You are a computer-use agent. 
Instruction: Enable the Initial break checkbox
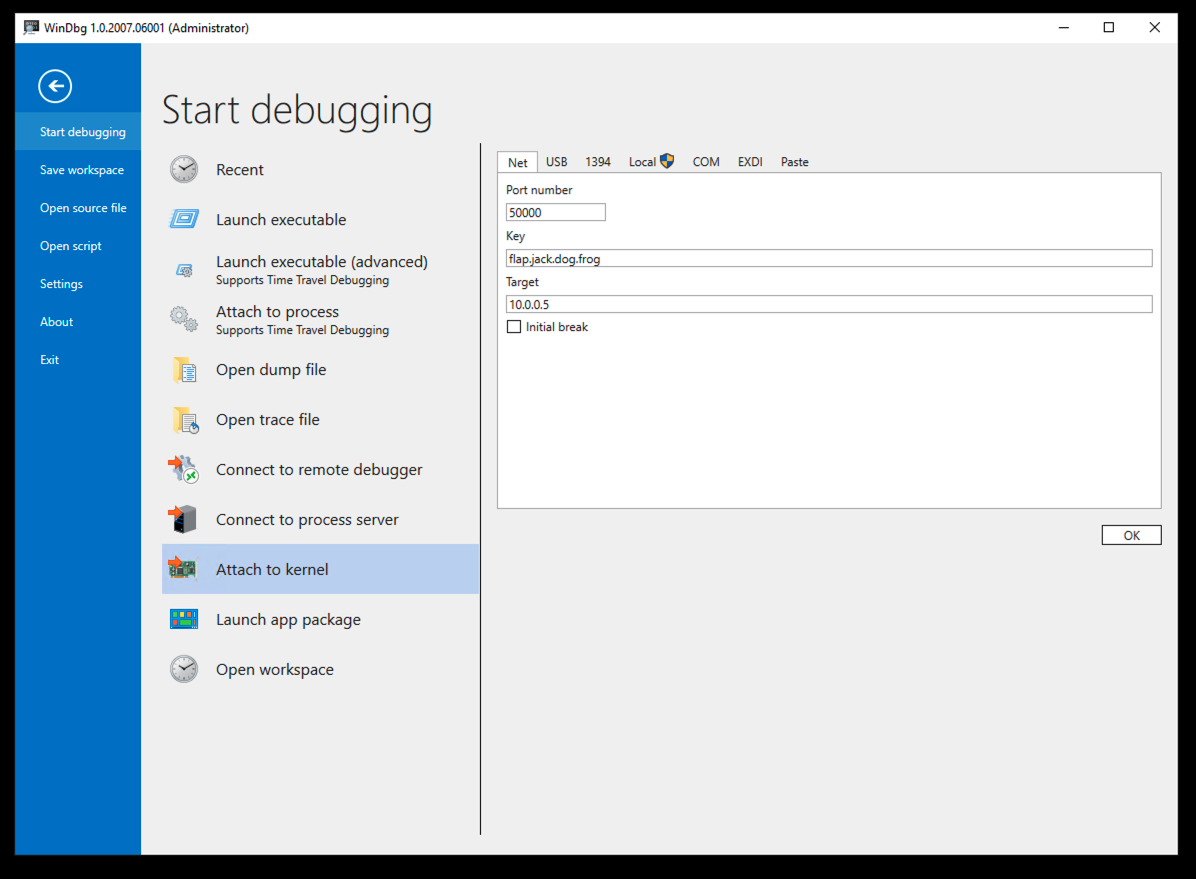(514, 327)
